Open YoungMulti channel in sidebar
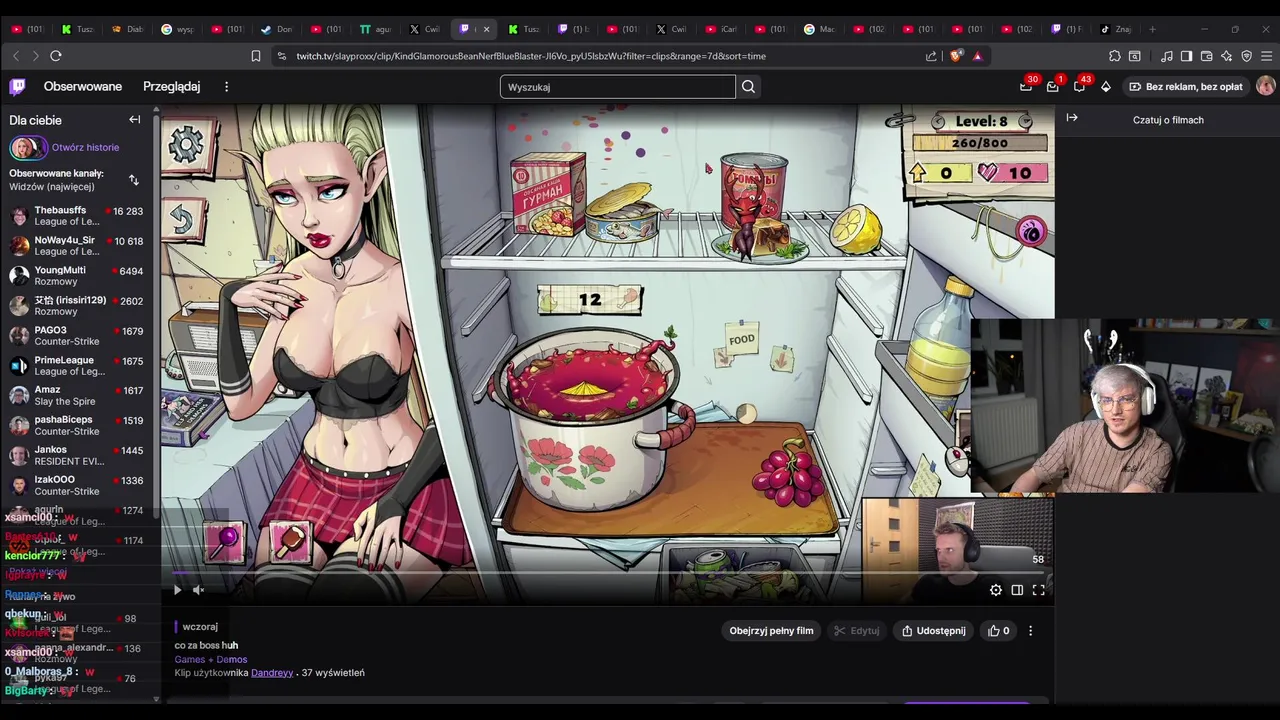The height and width of the screenshot is (720, 1280). [x=78, y=276]
